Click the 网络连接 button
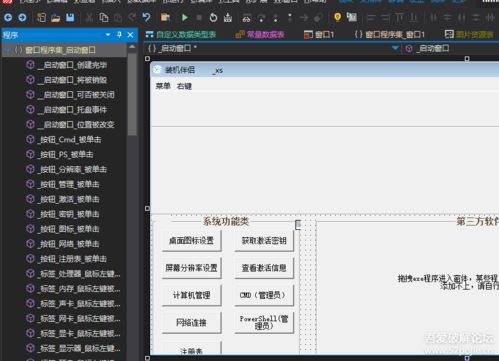Image resolution: width=499 pixels, height=361 pixels. [191, 323]
